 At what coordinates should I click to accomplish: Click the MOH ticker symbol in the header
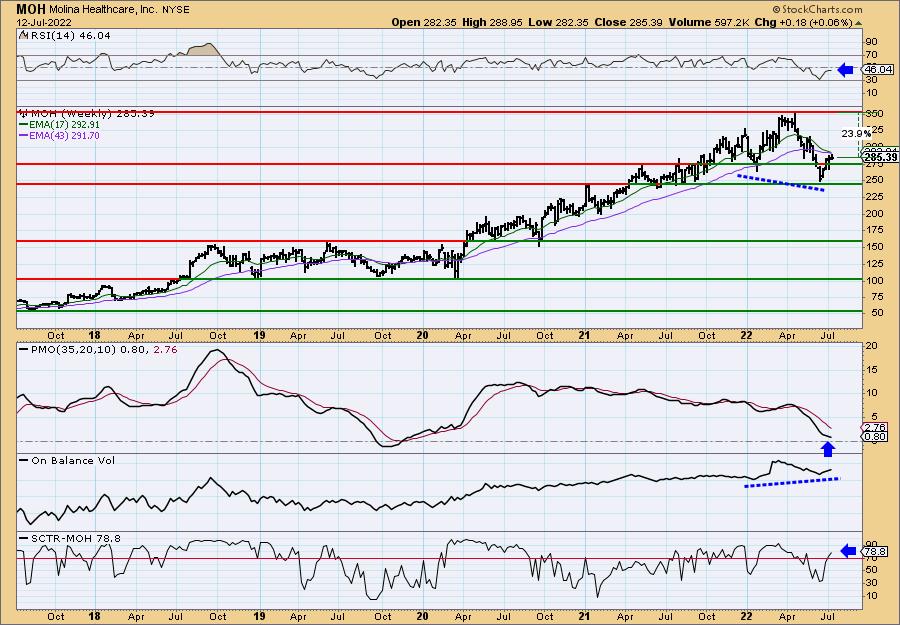click(x=30, y=9)
